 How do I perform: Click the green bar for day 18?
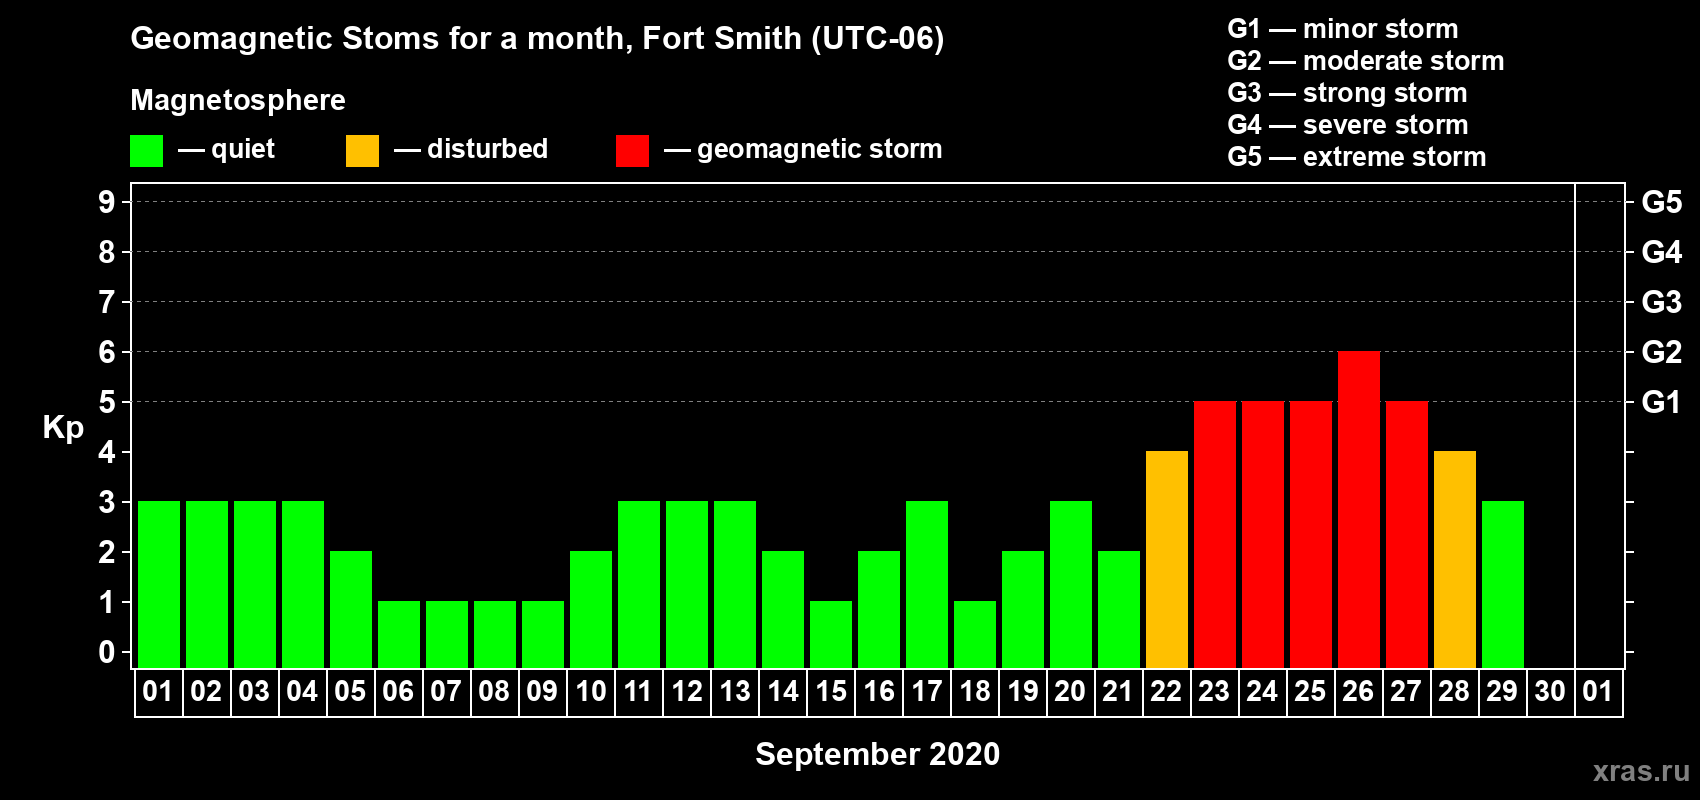pos(975,634)
